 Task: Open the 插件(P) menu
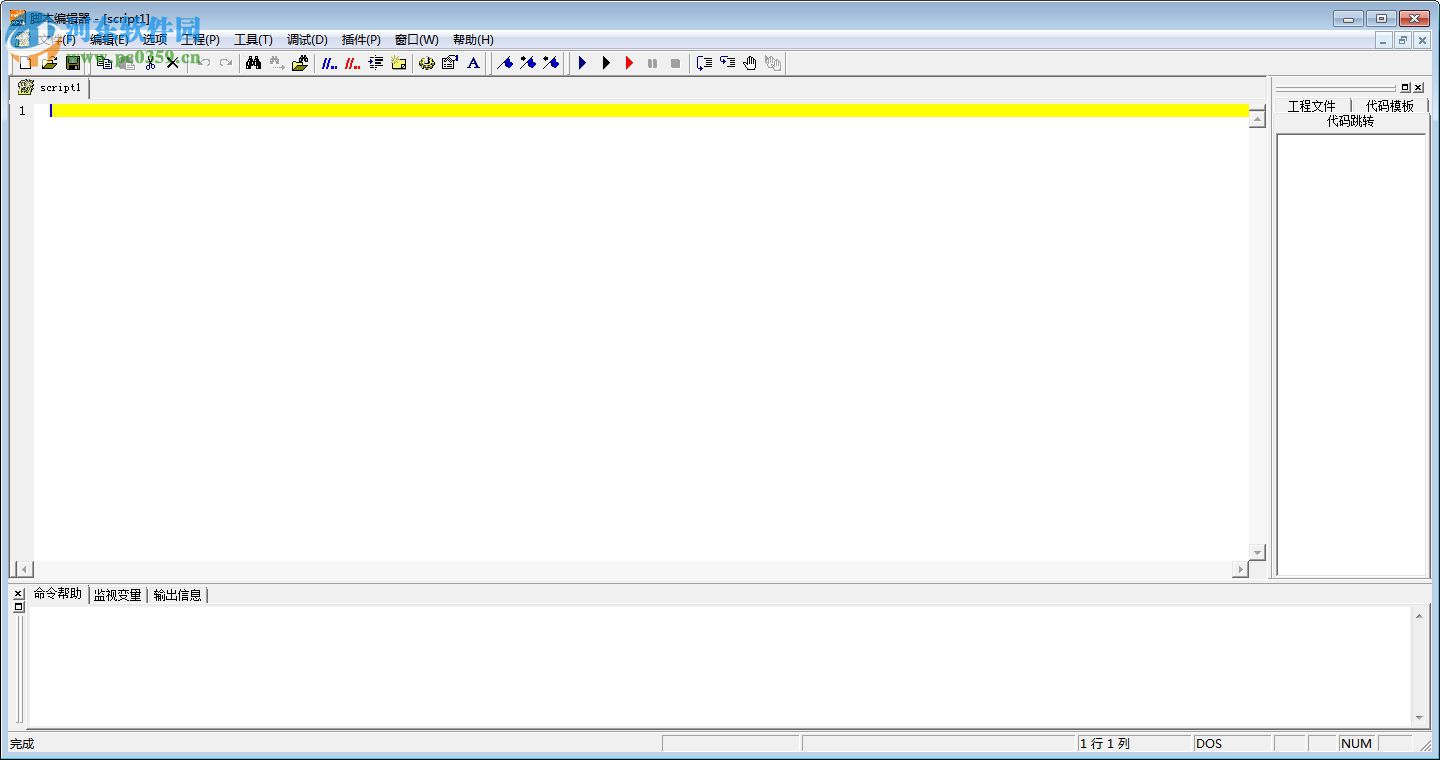[x=361, y=40]
